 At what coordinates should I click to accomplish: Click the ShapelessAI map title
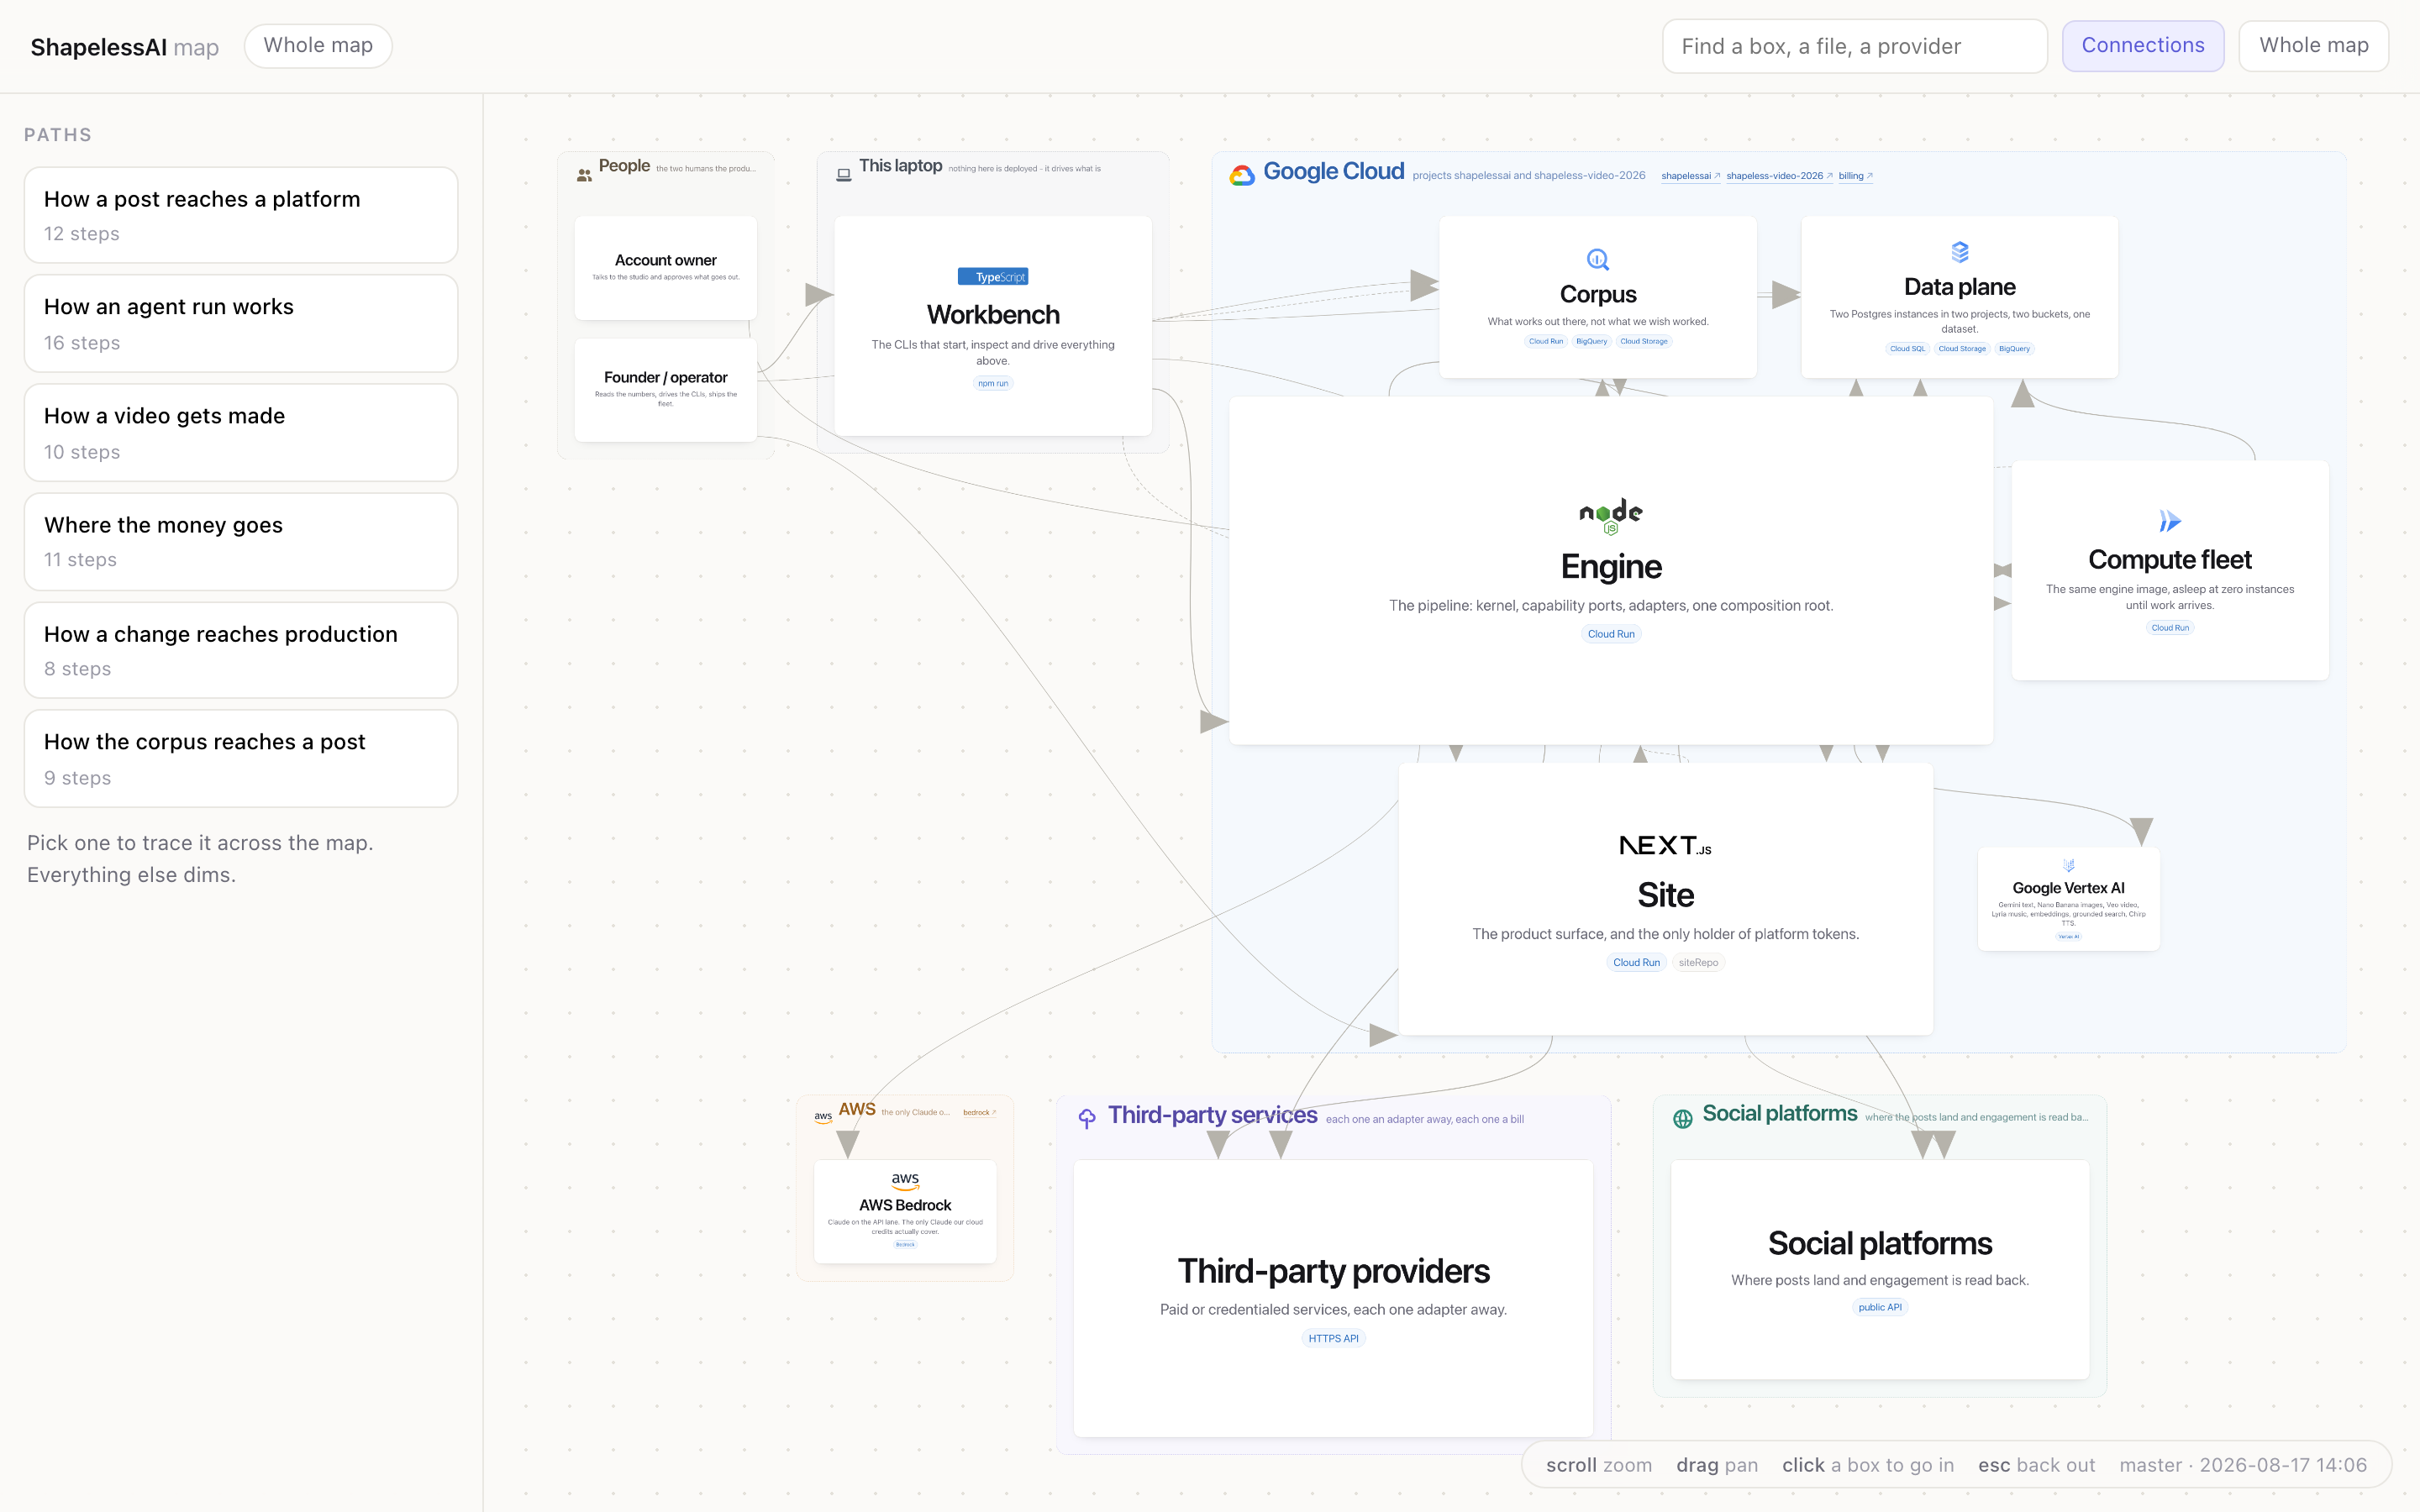[x=125, y=47]
